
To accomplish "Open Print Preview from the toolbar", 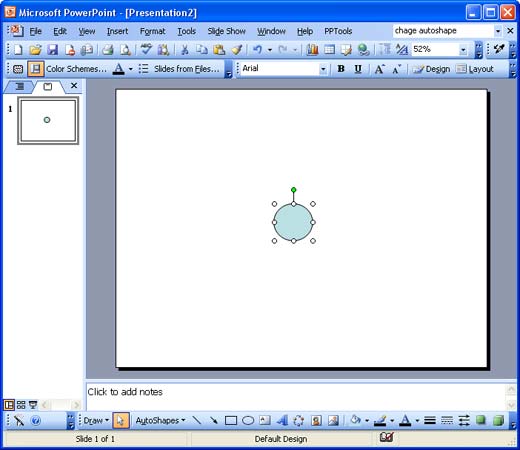I will 125,50.
